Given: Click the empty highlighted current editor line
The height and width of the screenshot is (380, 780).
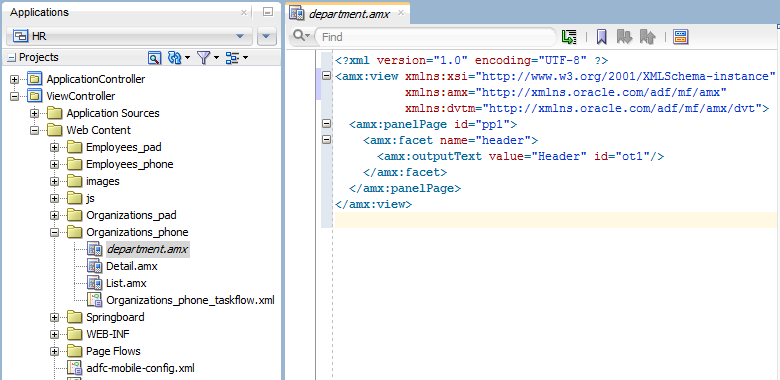Looking at the screenshot, I should (x=556, y=220).
